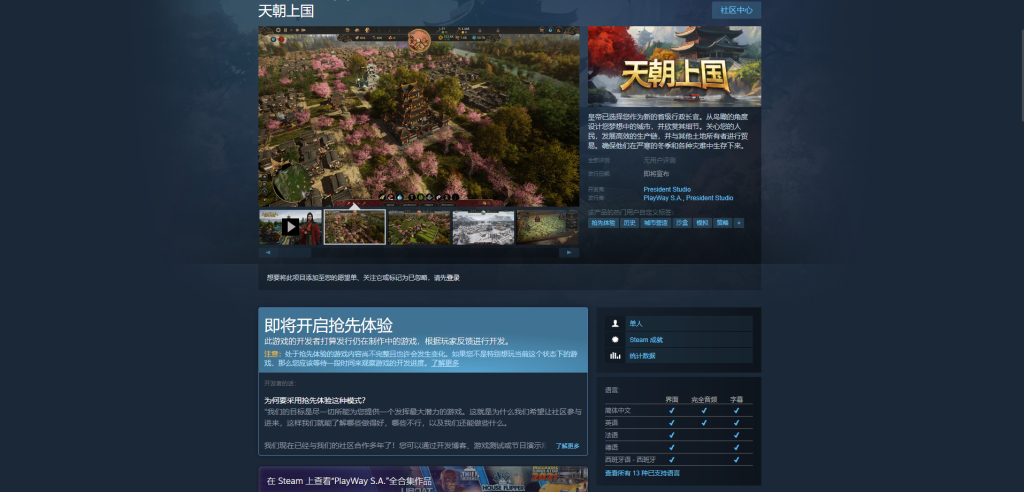1024x492 pixels.
Task: Expand developer notes with 了解更多
Action: point(568,446)
